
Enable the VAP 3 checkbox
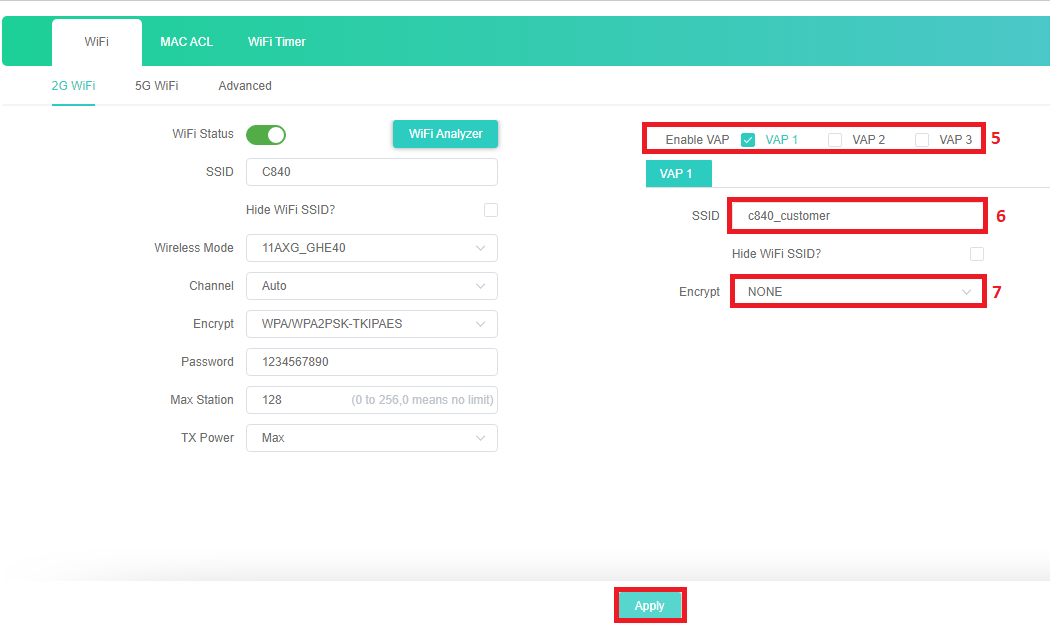click(922, 140)
